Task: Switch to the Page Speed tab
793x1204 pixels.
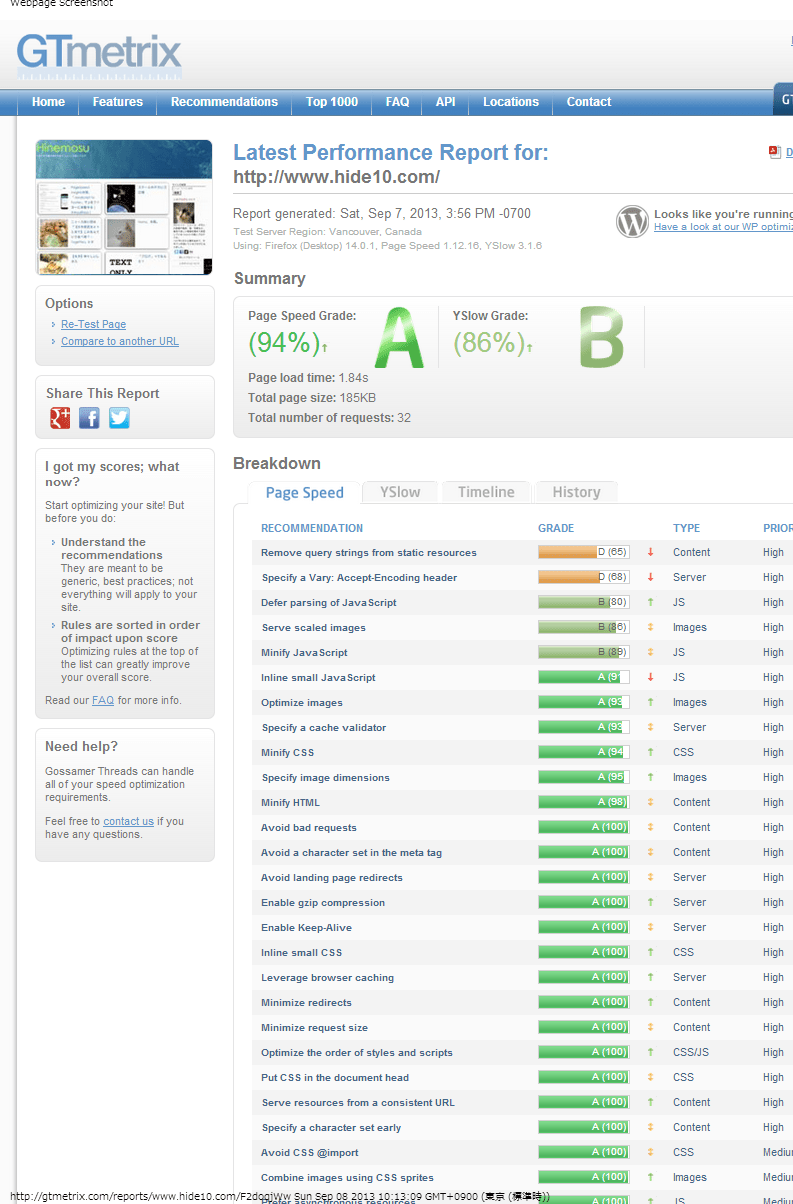Action: click(305, 492)
